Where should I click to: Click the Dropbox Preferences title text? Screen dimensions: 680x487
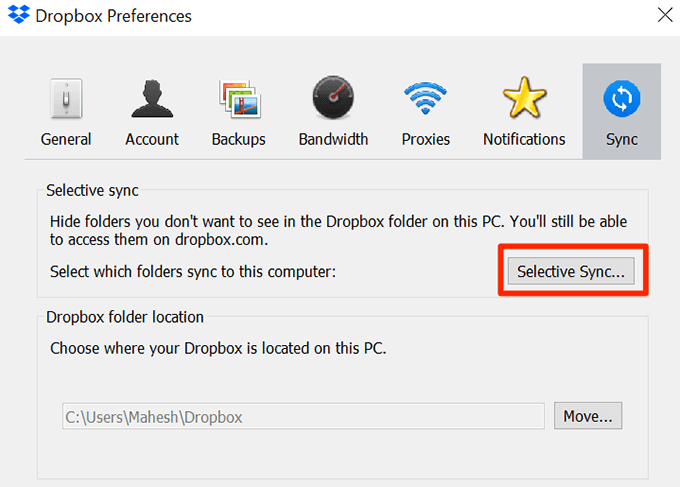114,16
